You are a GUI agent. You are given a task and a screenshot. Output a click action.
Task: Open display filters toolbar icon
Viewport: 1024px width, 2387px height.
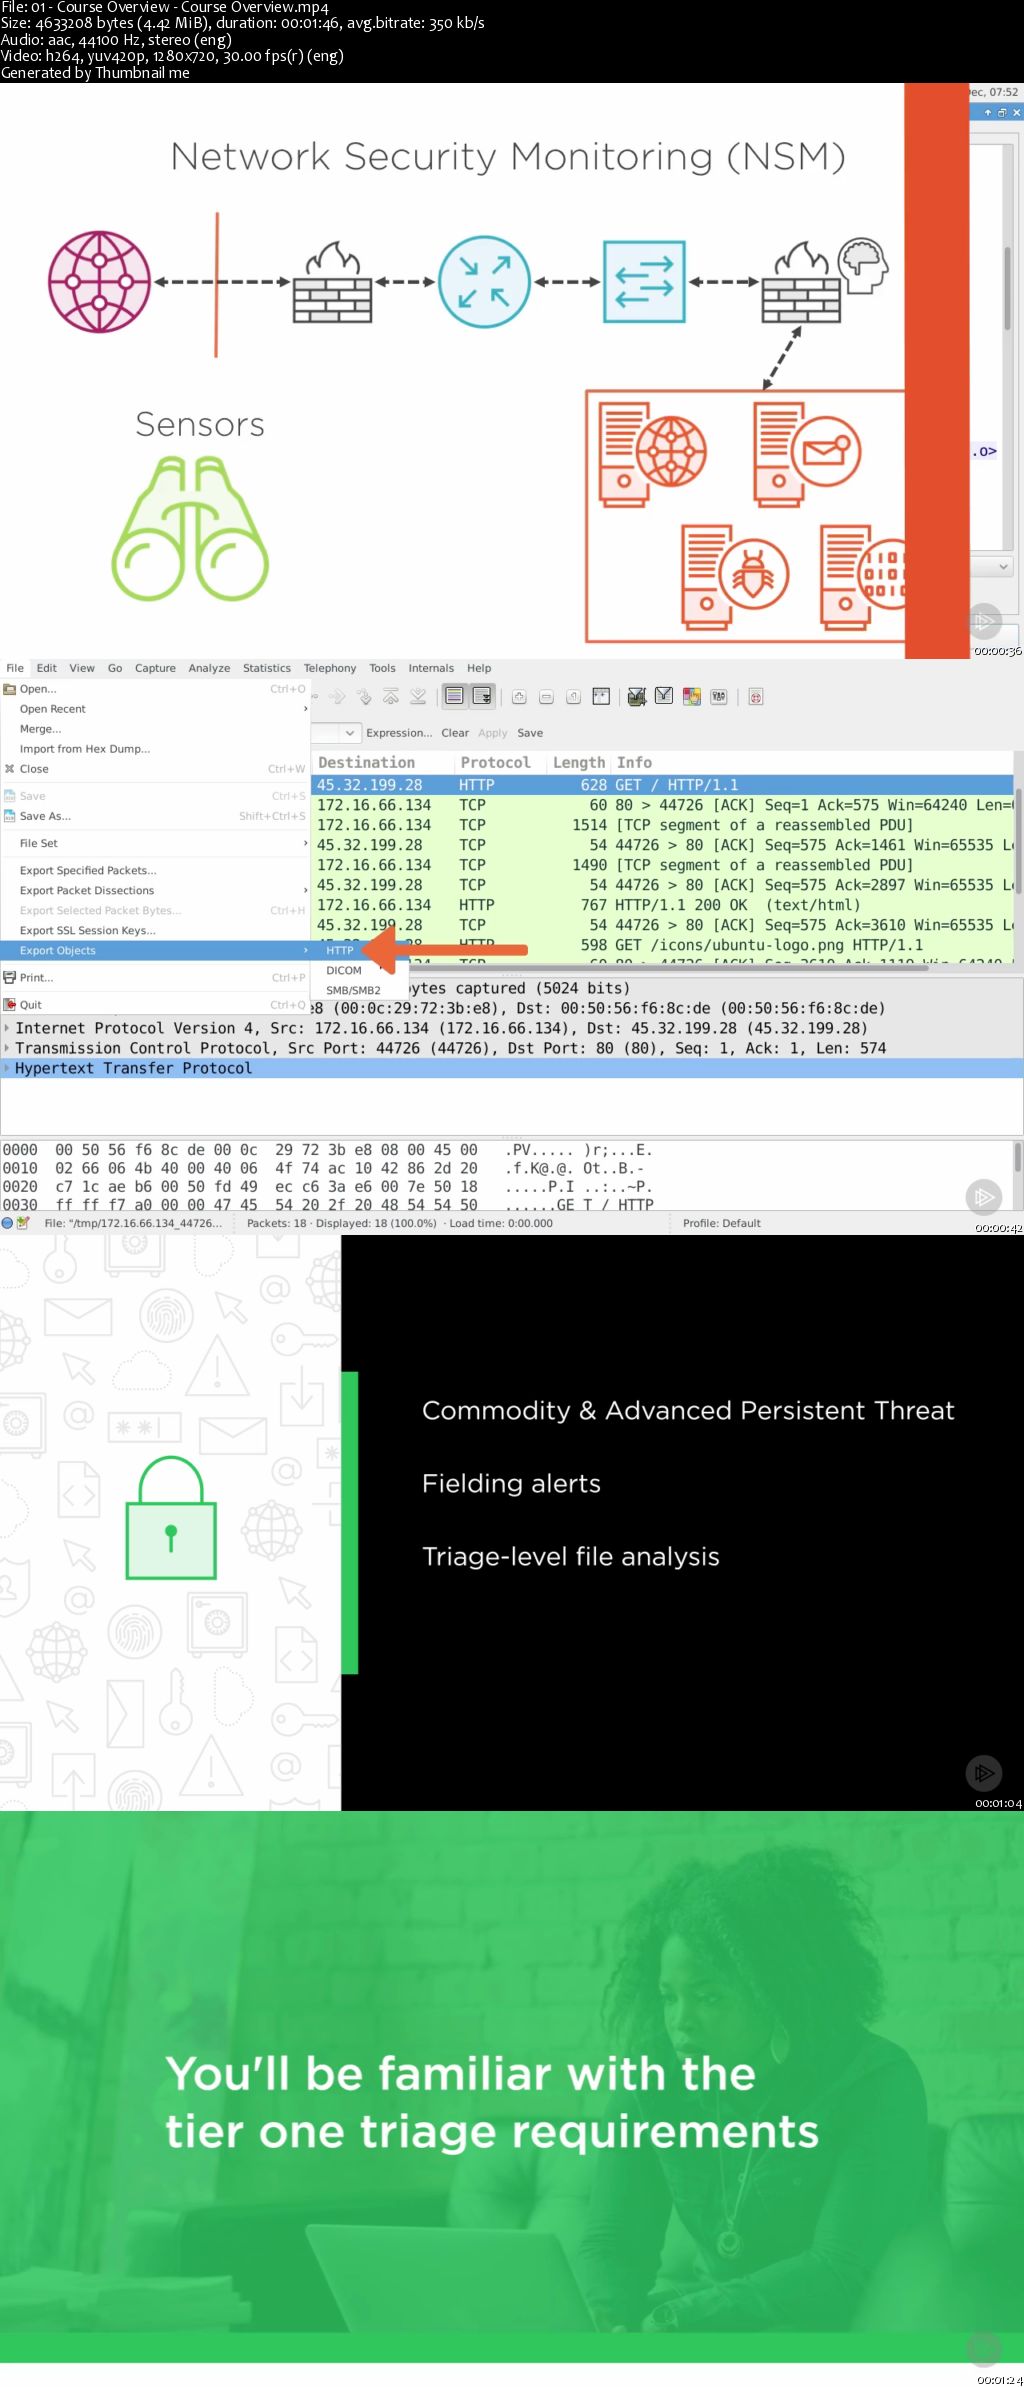664,696
